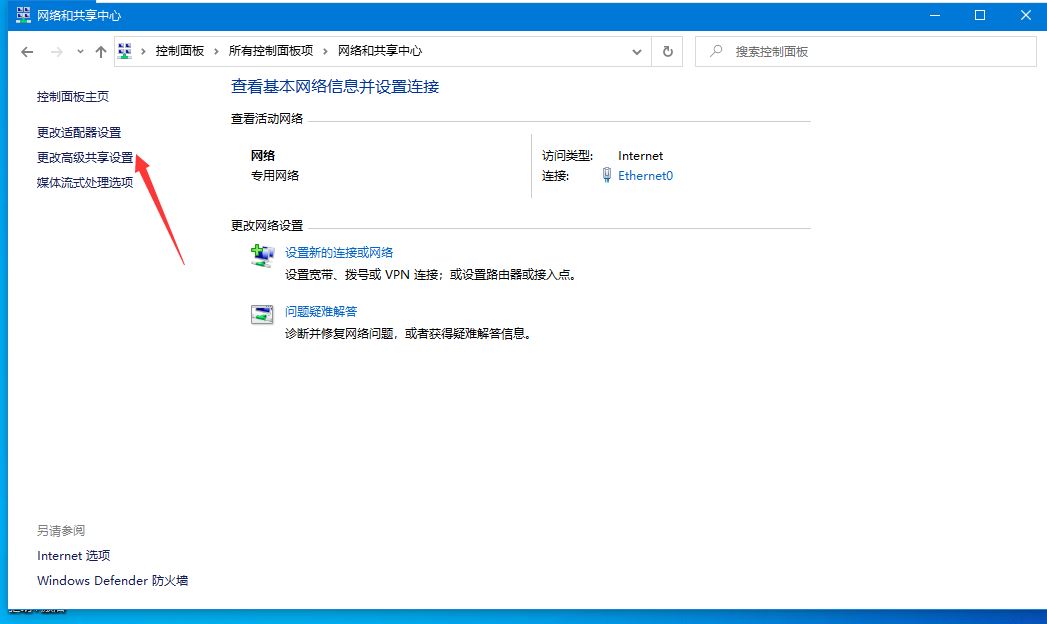Expand the breadcrumb arrow after 控制面板

pos(218,50)
